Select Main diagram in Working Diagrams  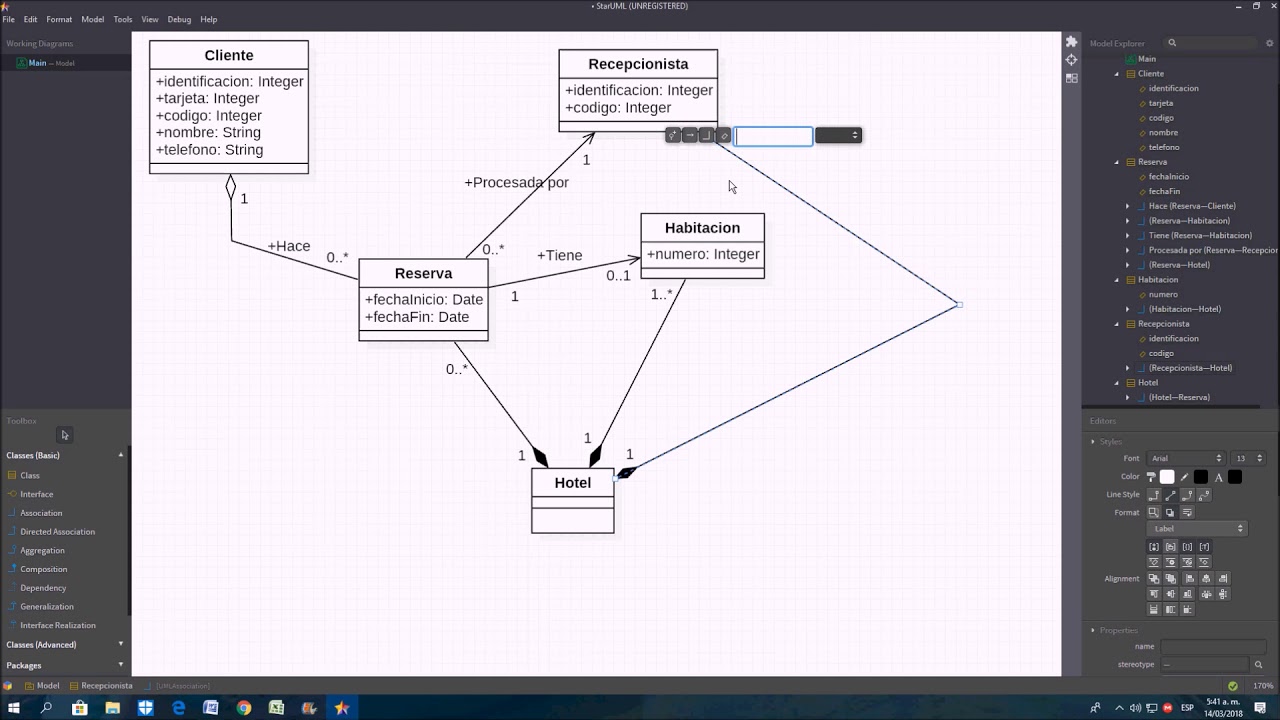37,63
